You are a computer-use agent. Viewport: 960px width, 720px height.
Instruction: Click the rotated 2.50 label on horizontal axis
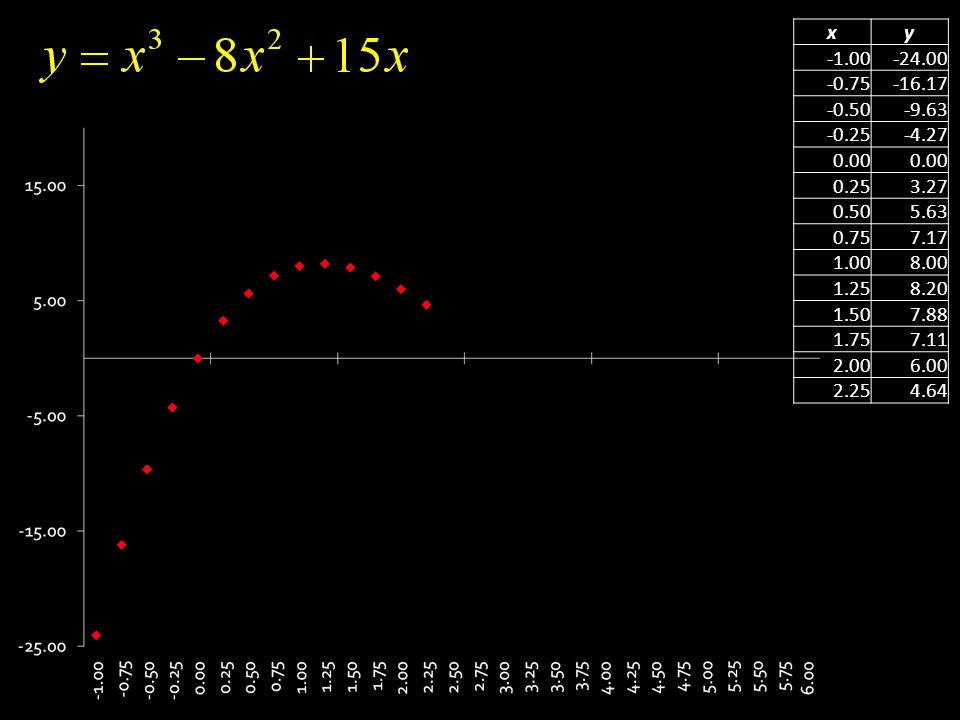click(x=454, y=677)
